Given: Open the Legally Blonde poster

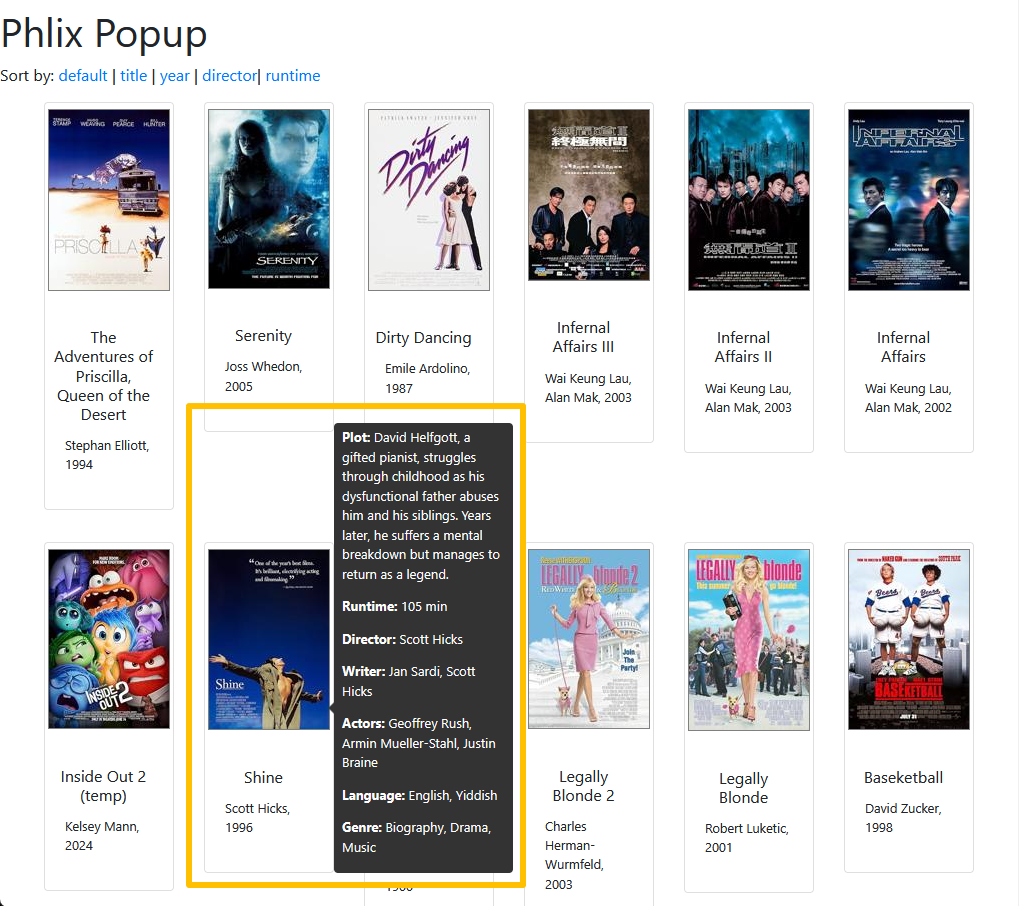Looking at the screenshot, I should click(x=749, y=640).
